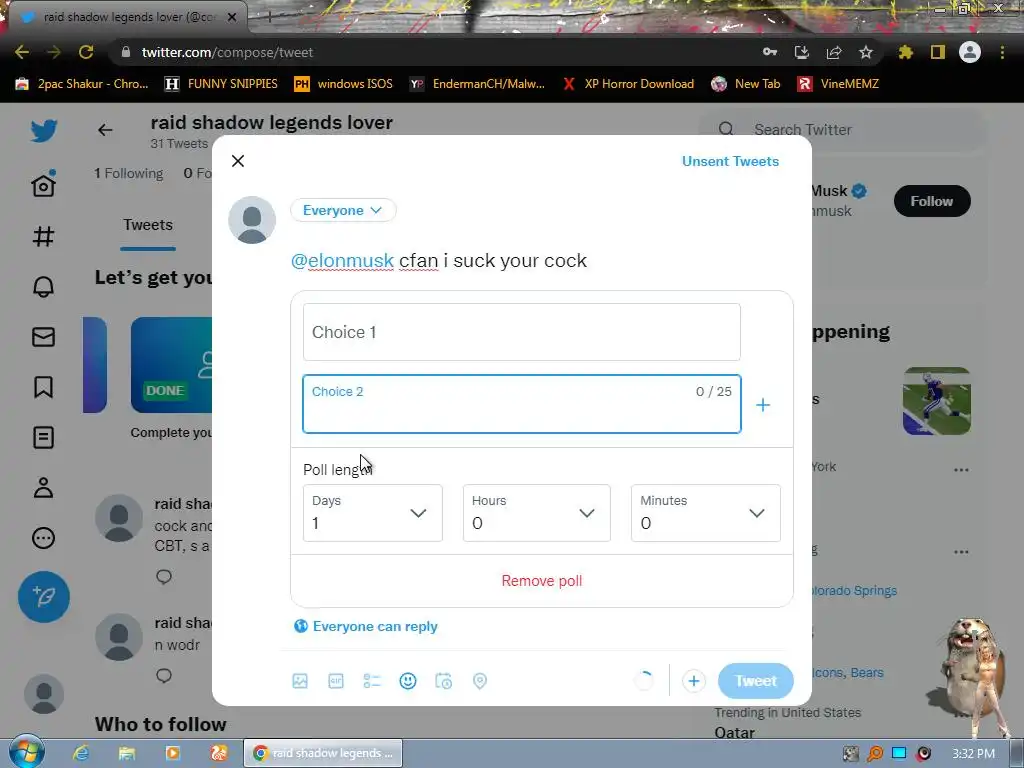Viewport: 1024px width, 768px height.
Task: Open the Hours poll length dropdown
Action: click(537, 513)
